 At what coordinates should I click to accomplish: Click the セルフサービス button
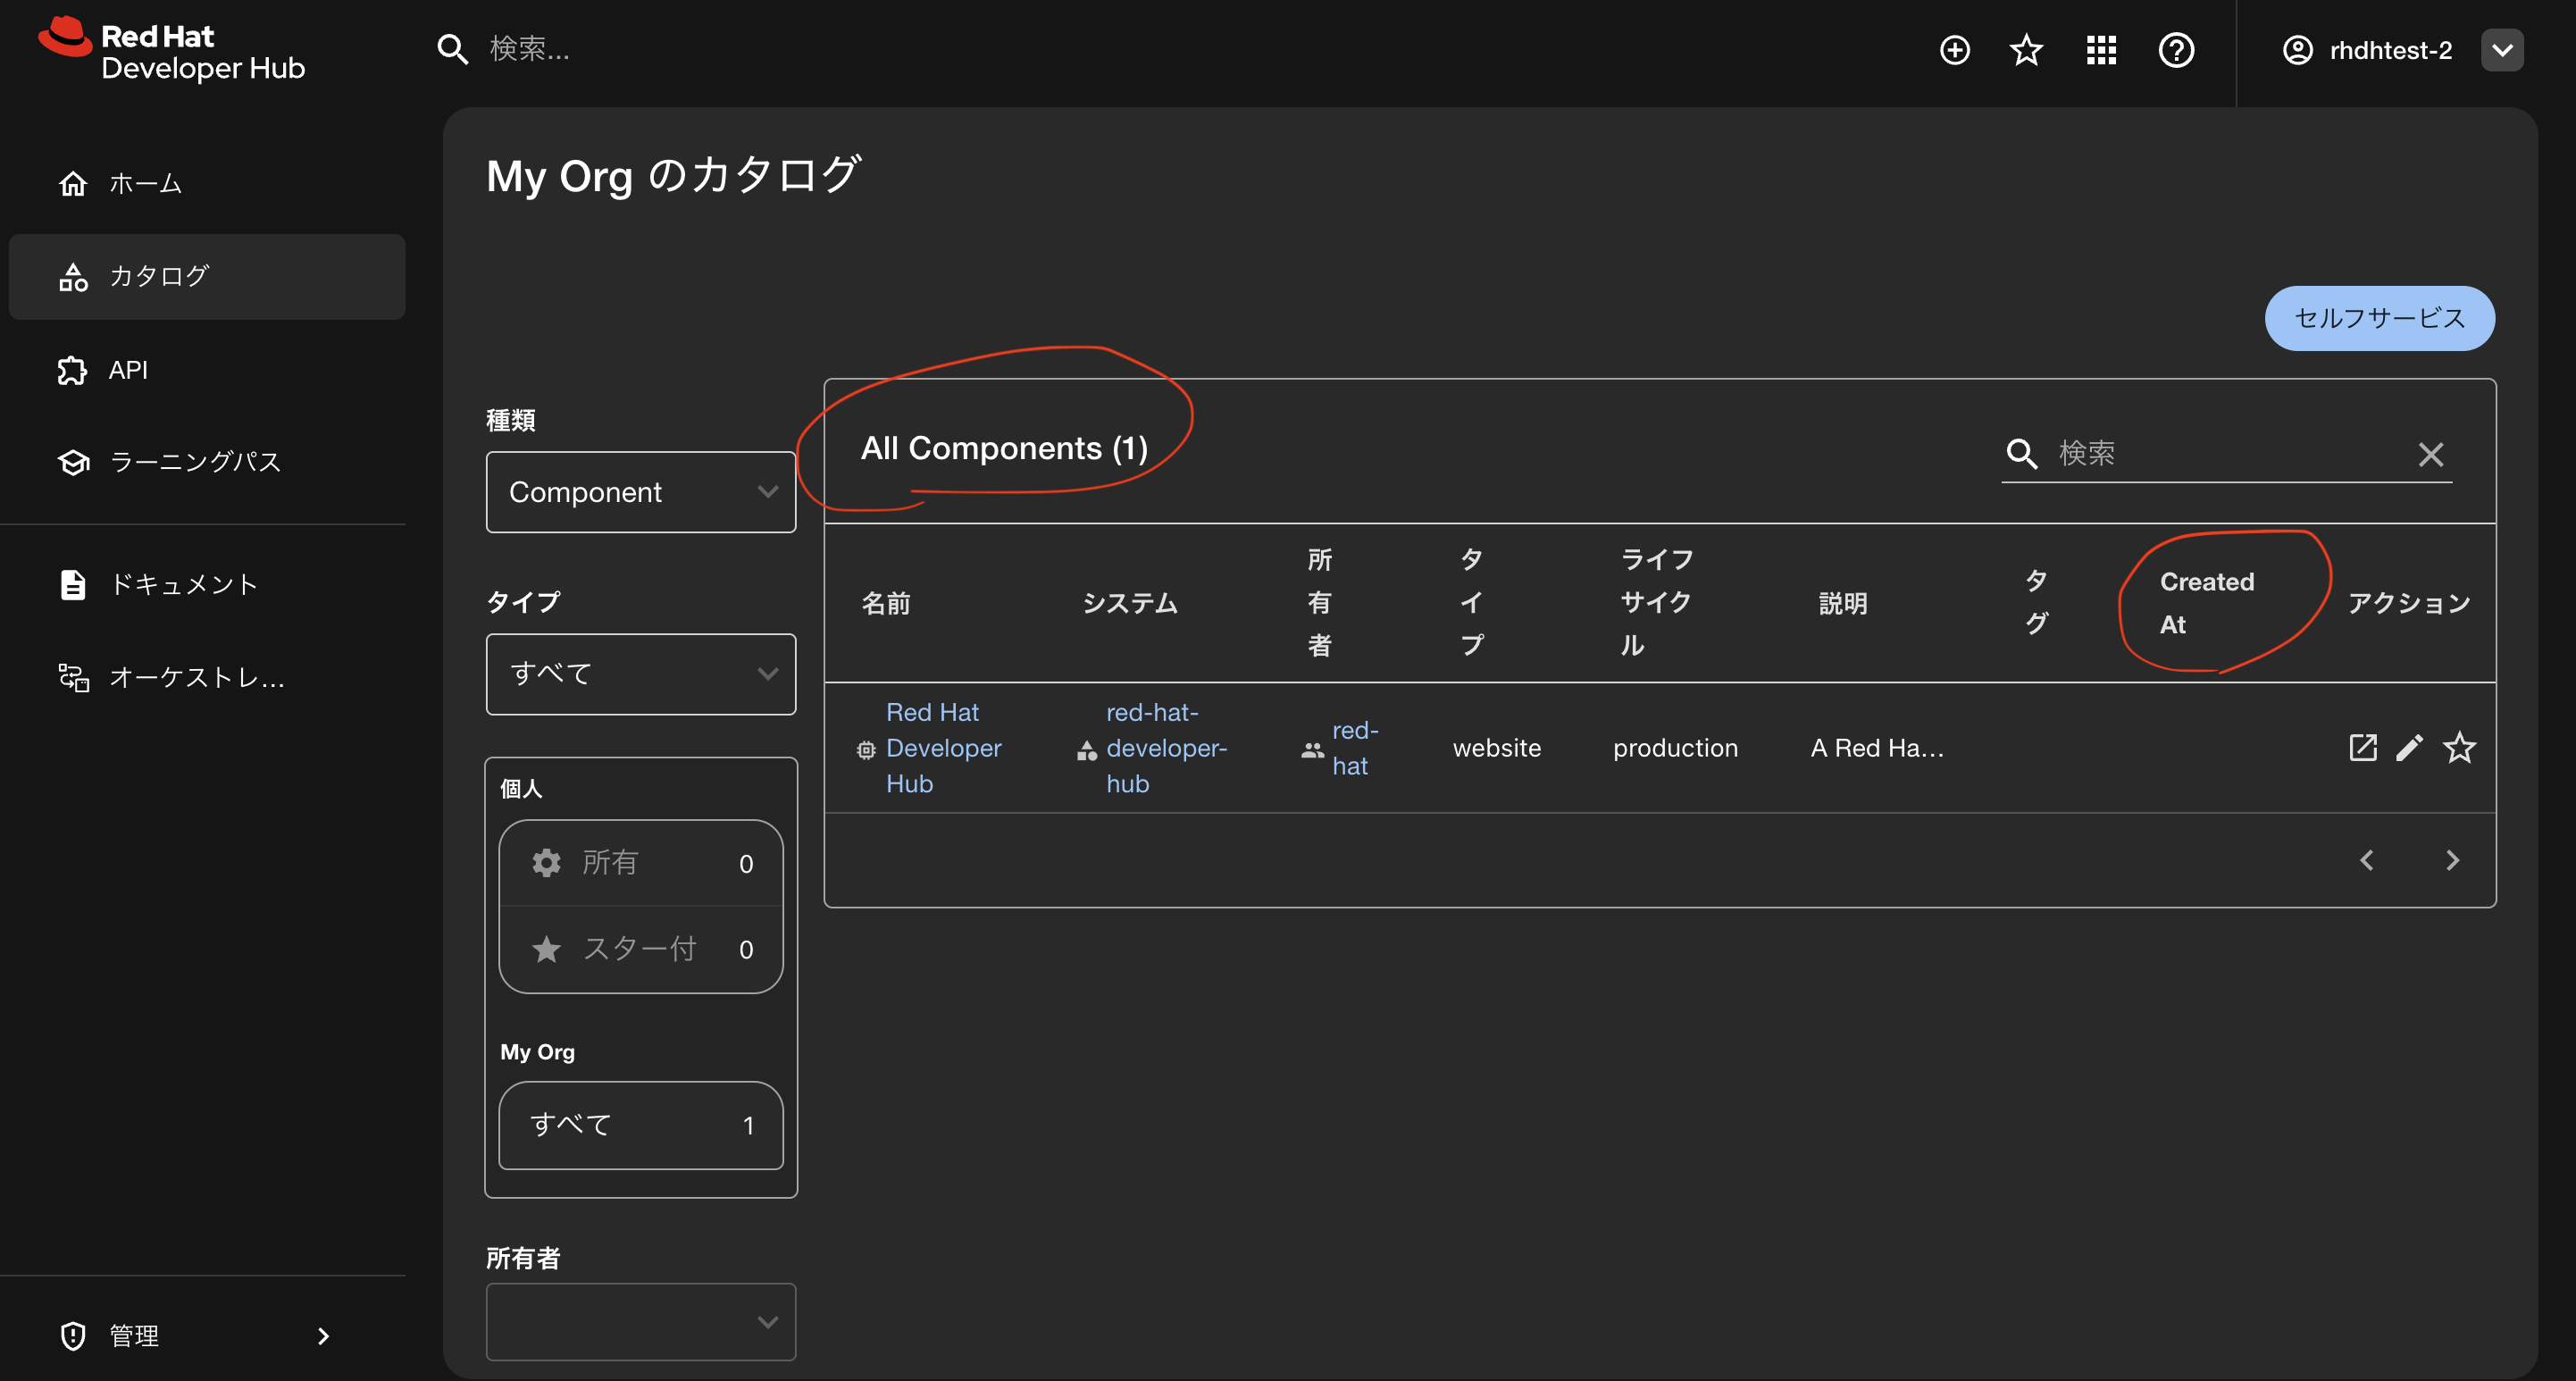[2379, 318]
